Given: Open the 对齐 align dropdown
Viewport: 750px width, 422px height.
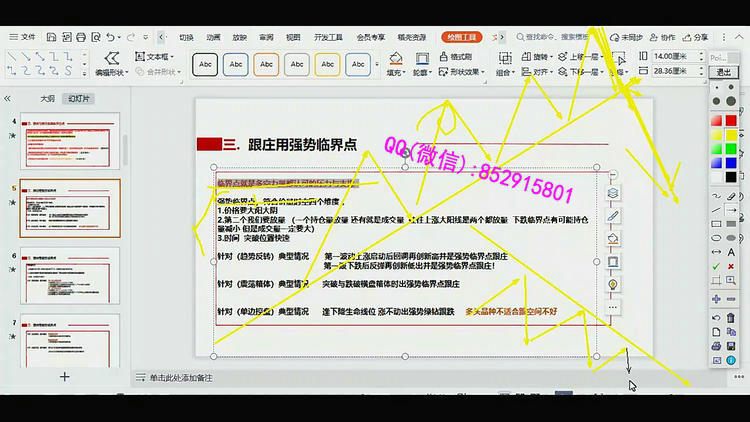Looking at the screenshot, I should coord(541,72).
